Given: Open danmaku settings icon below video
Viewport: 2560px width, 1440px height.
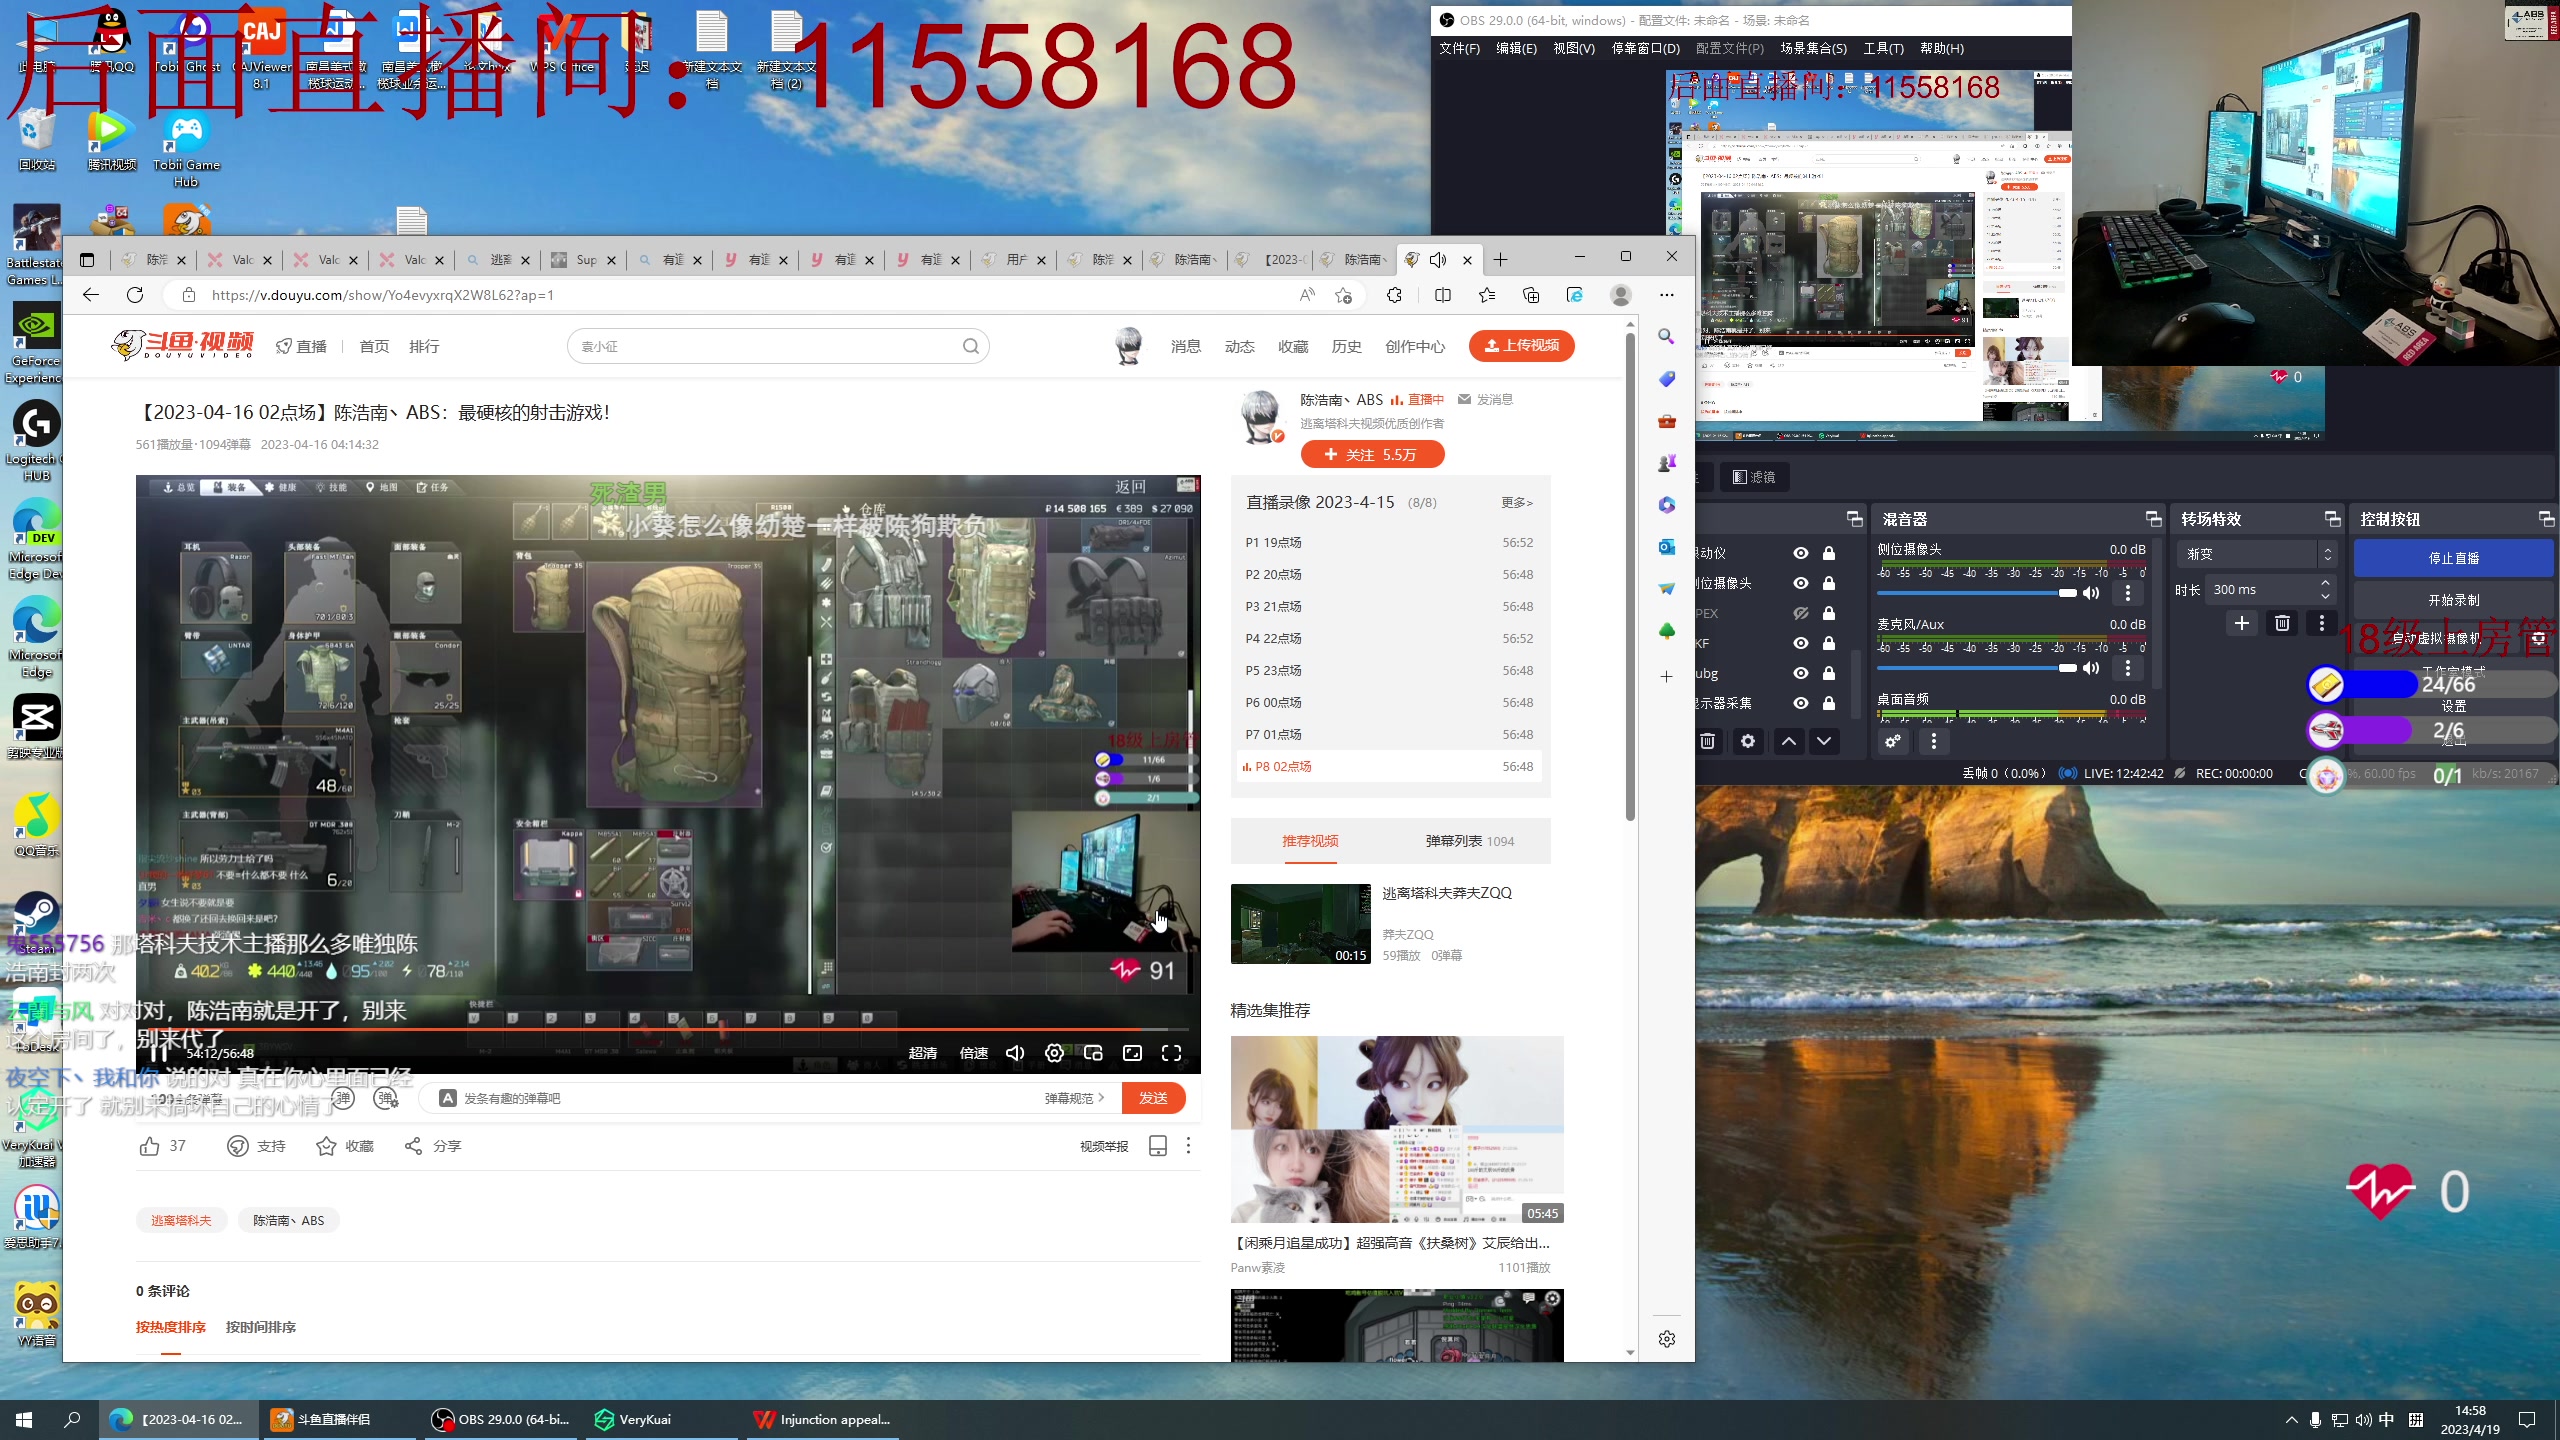Looking at the screenshot, I should coord(386,1098).
